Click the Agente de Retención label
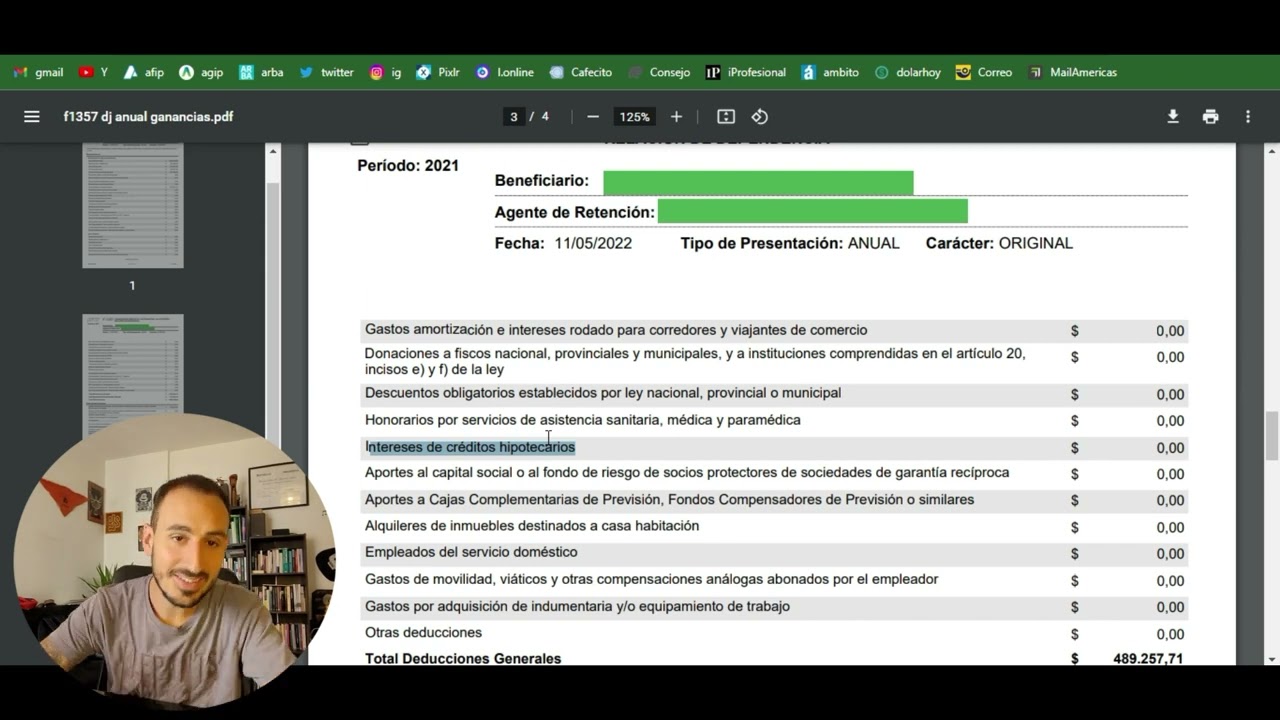The width and height of the screenshot is (1280, 720). pos(575,212)
